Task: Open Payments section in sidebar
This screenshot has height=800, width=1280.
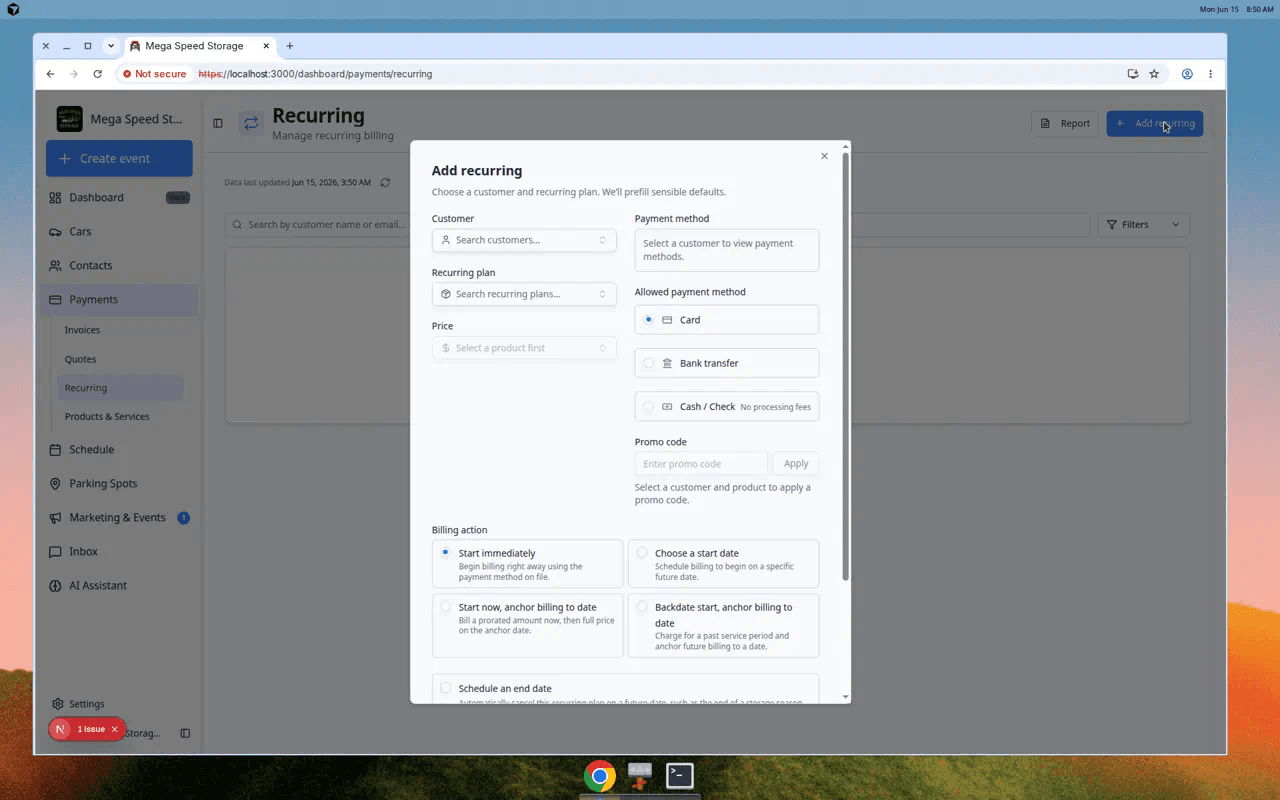Action: click(x=119, y=299)
